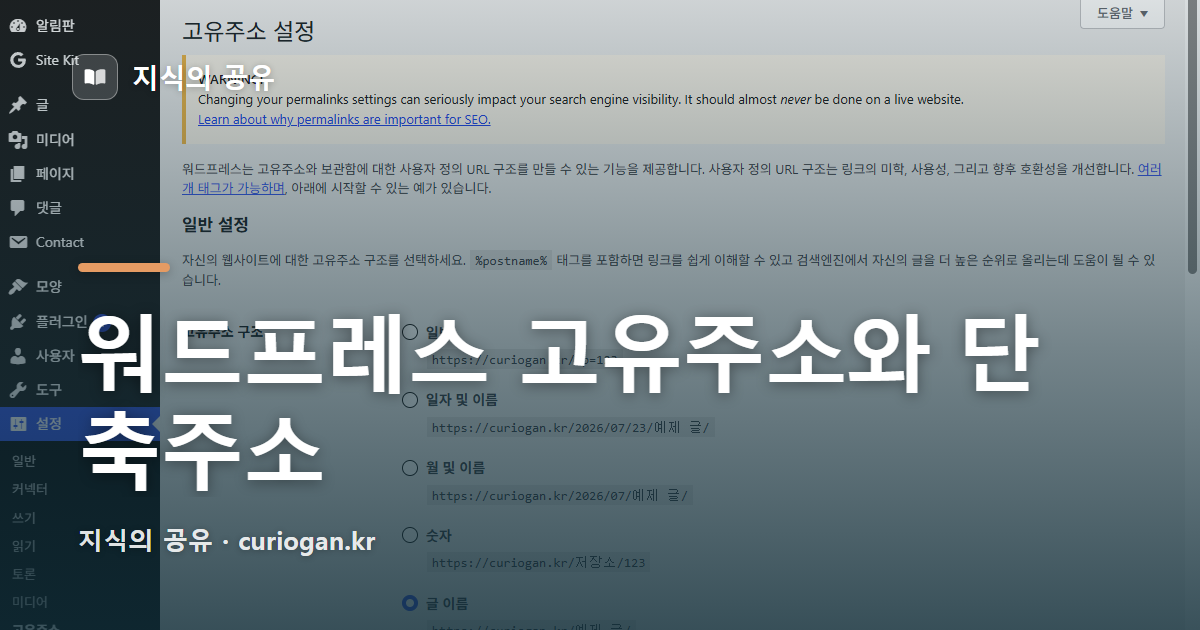The height and width of the screenshot is (630, 1200).
Task: Go to the 일반 settings submenu
Action: [x=24, y=461]
